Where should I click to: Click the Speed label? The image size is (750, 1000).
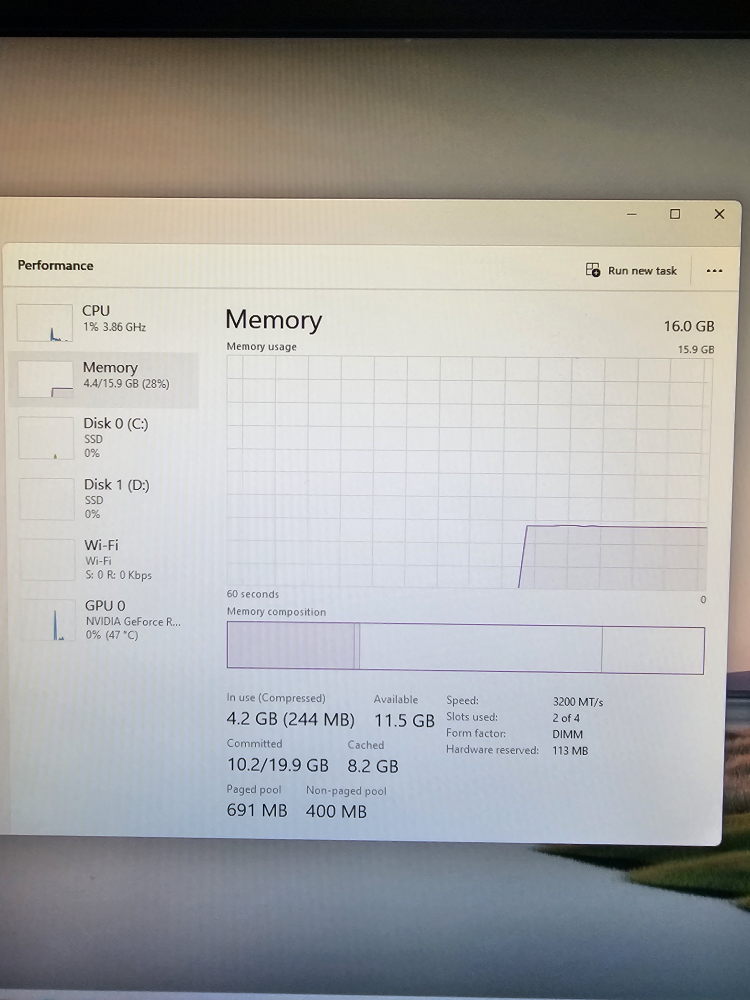462,700
